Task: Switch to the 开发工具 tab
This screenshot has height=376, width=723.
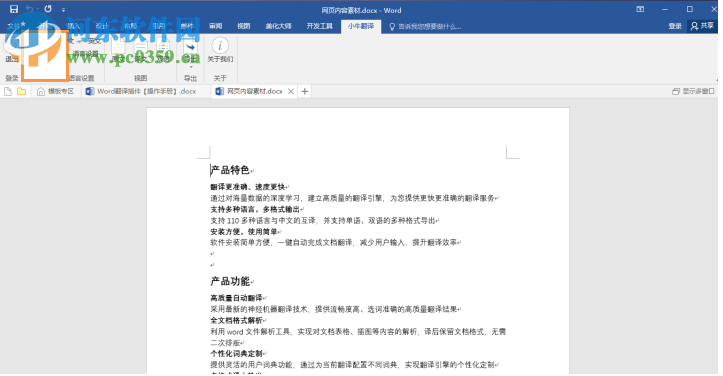Action: (320, 26)
